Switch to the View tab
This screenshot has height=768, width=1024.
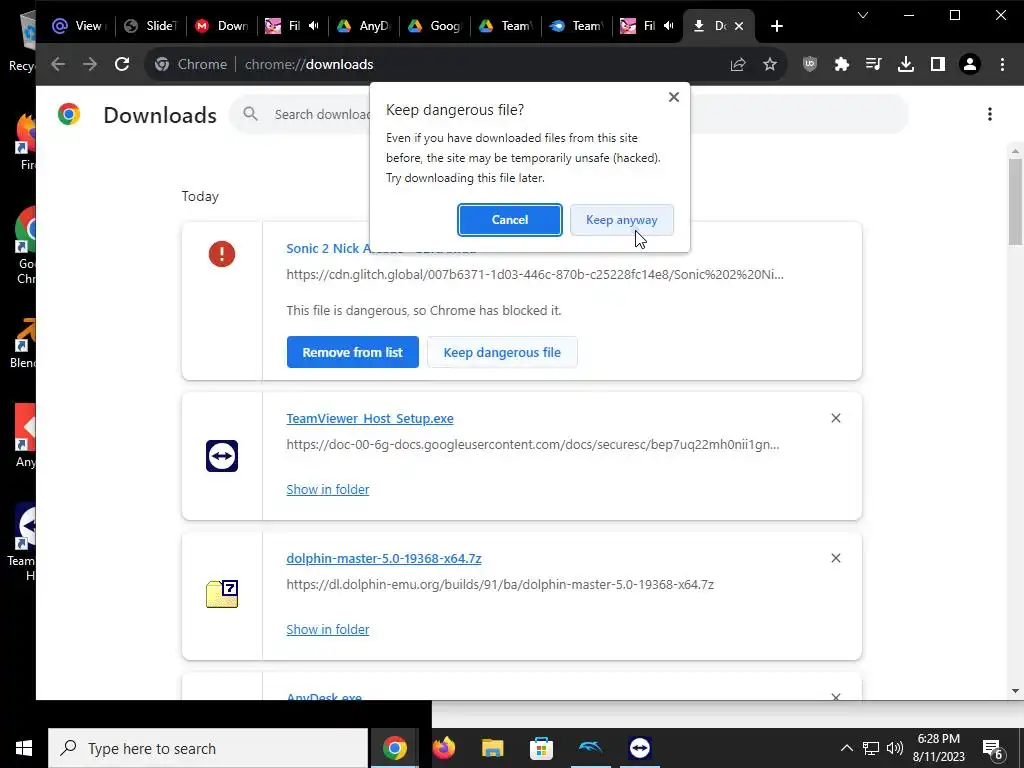pyautogui.click(x=79, y=26)
